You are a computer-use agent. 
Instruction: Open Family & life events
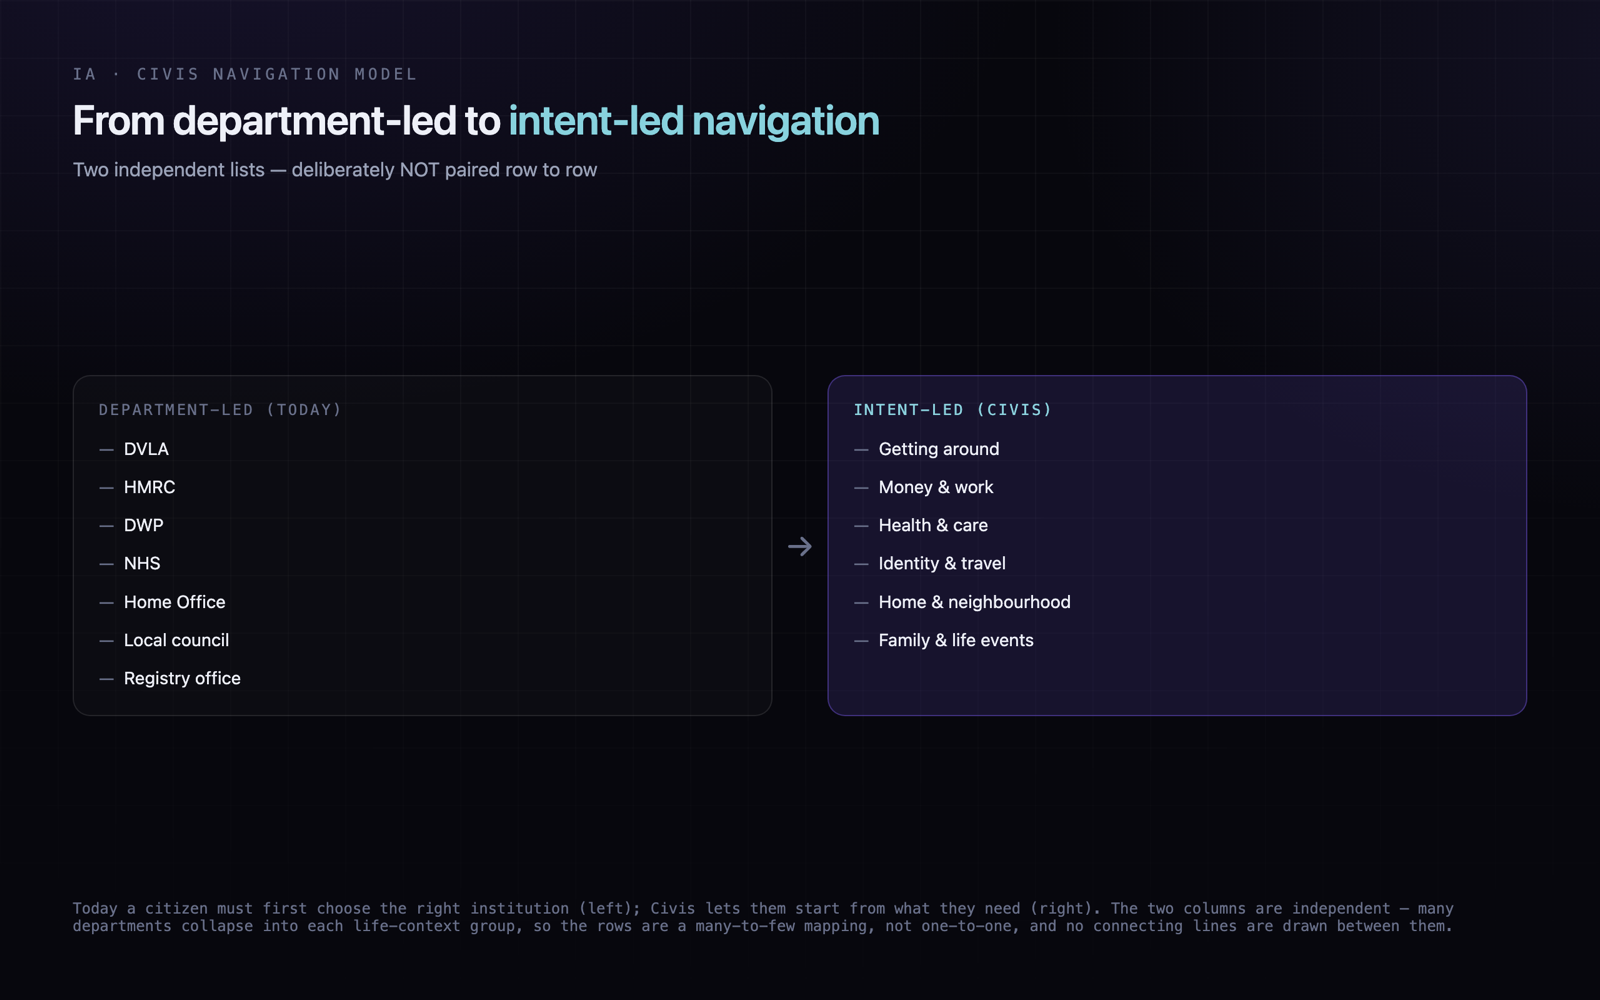pos(956,640)
